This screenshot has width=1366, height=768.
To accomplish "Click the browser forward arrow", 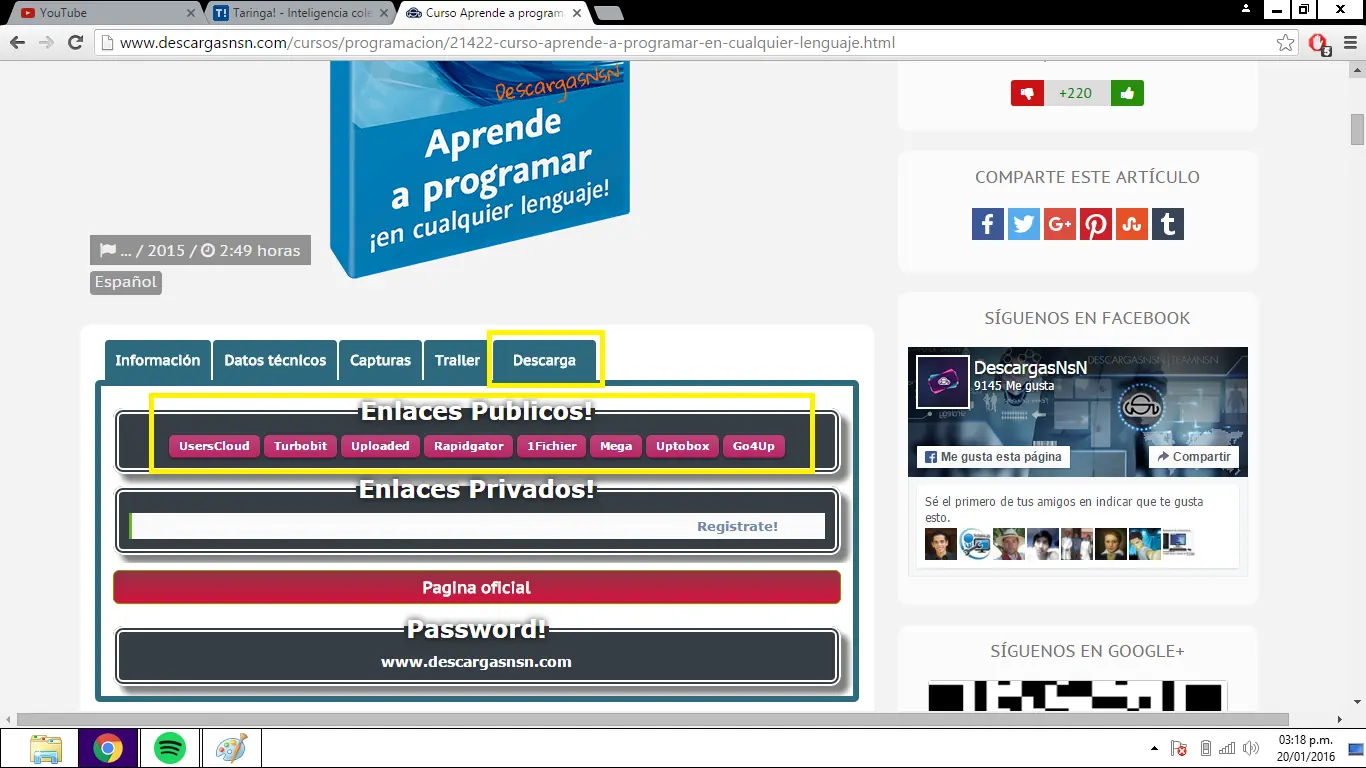I will click(x=46, y=43).
